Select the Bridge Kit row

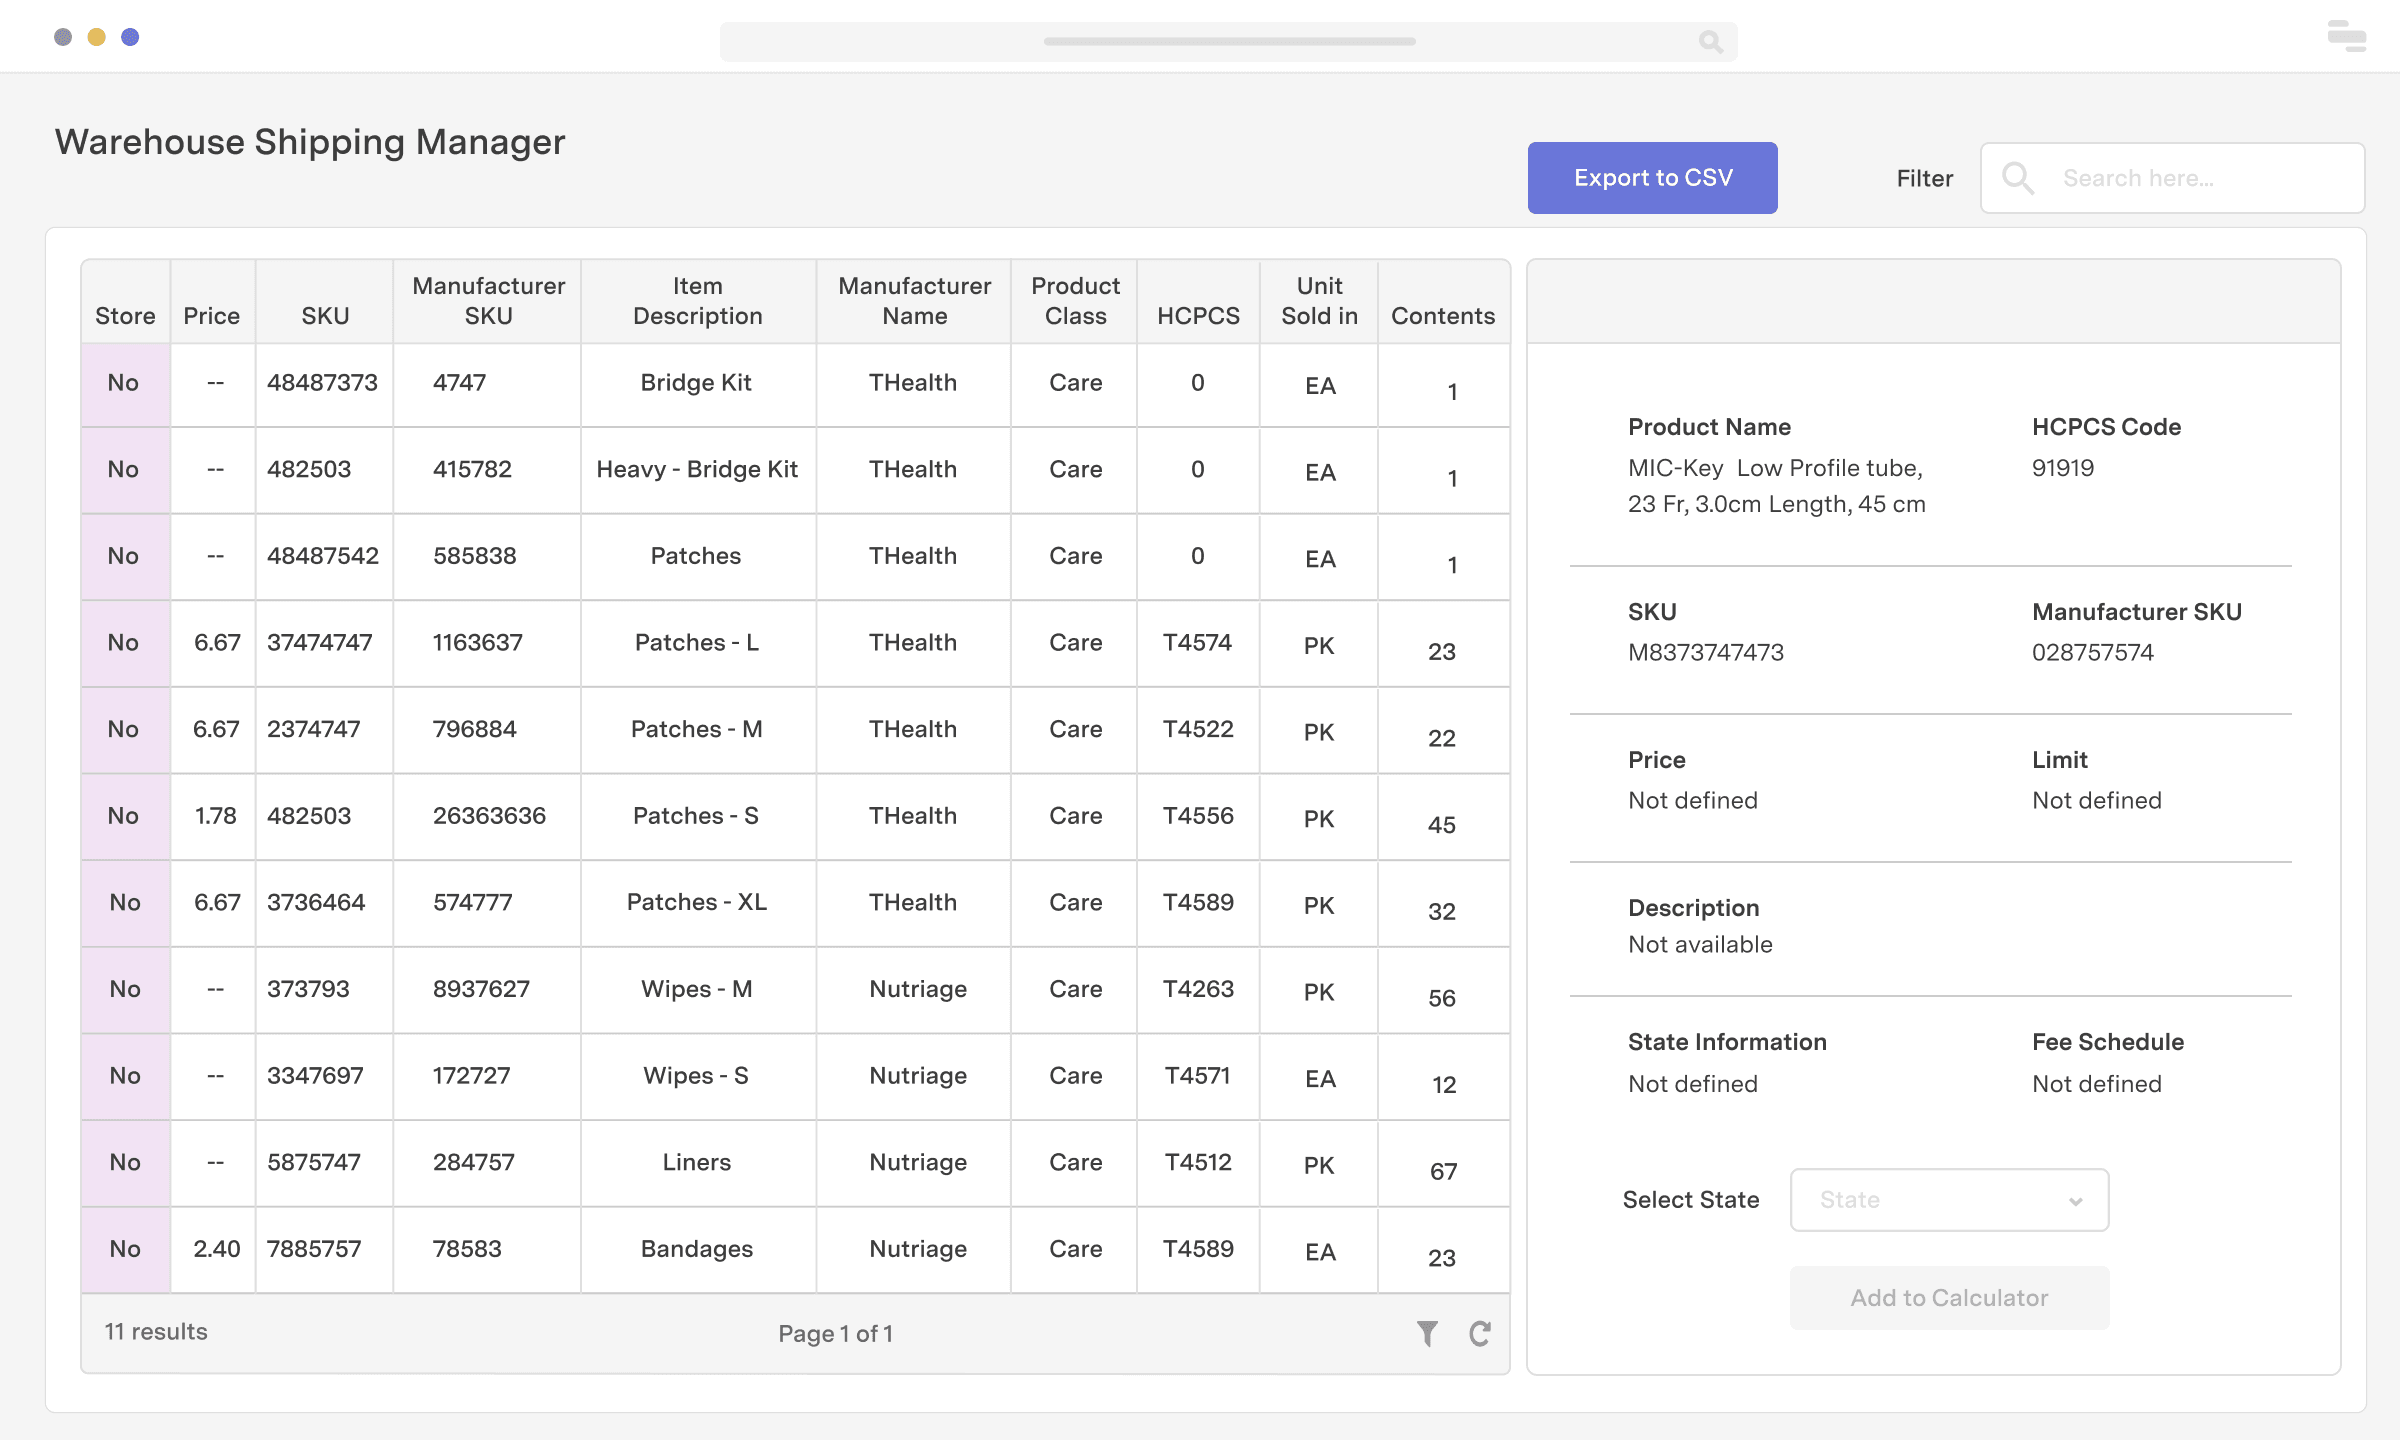pos(697,382)
